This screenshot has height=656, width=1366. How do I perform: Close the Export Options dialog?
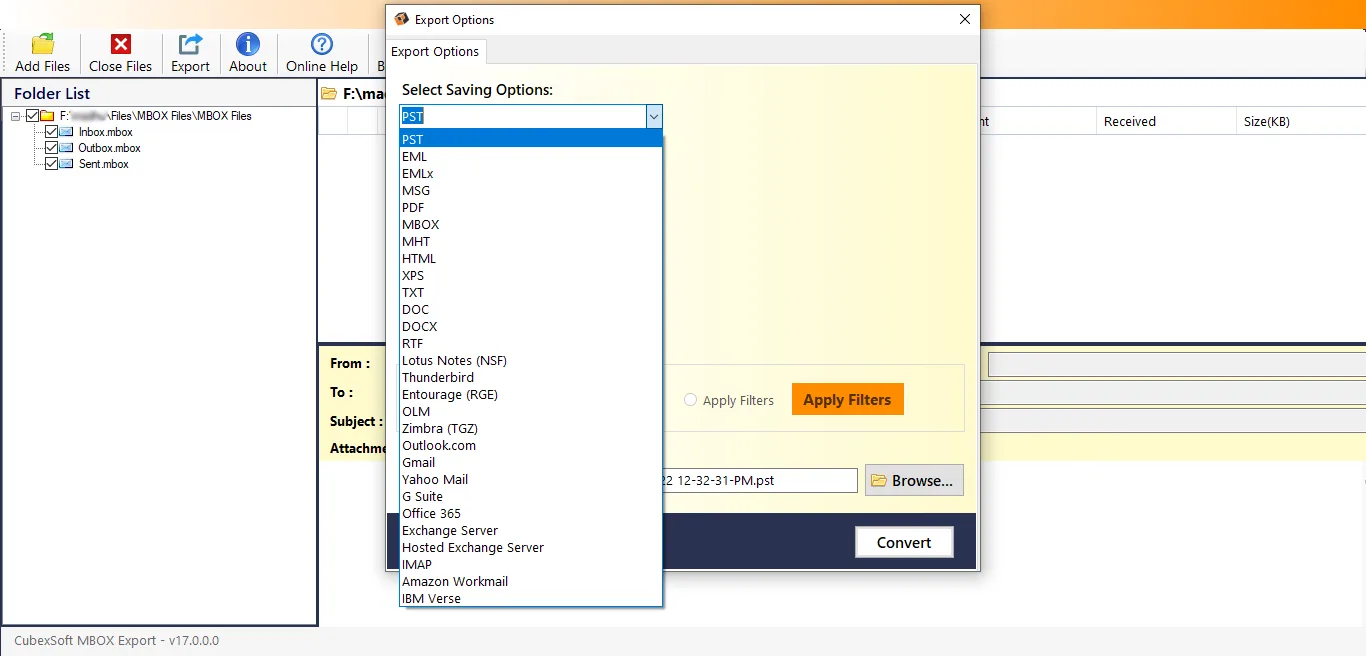tap(964, 19)
